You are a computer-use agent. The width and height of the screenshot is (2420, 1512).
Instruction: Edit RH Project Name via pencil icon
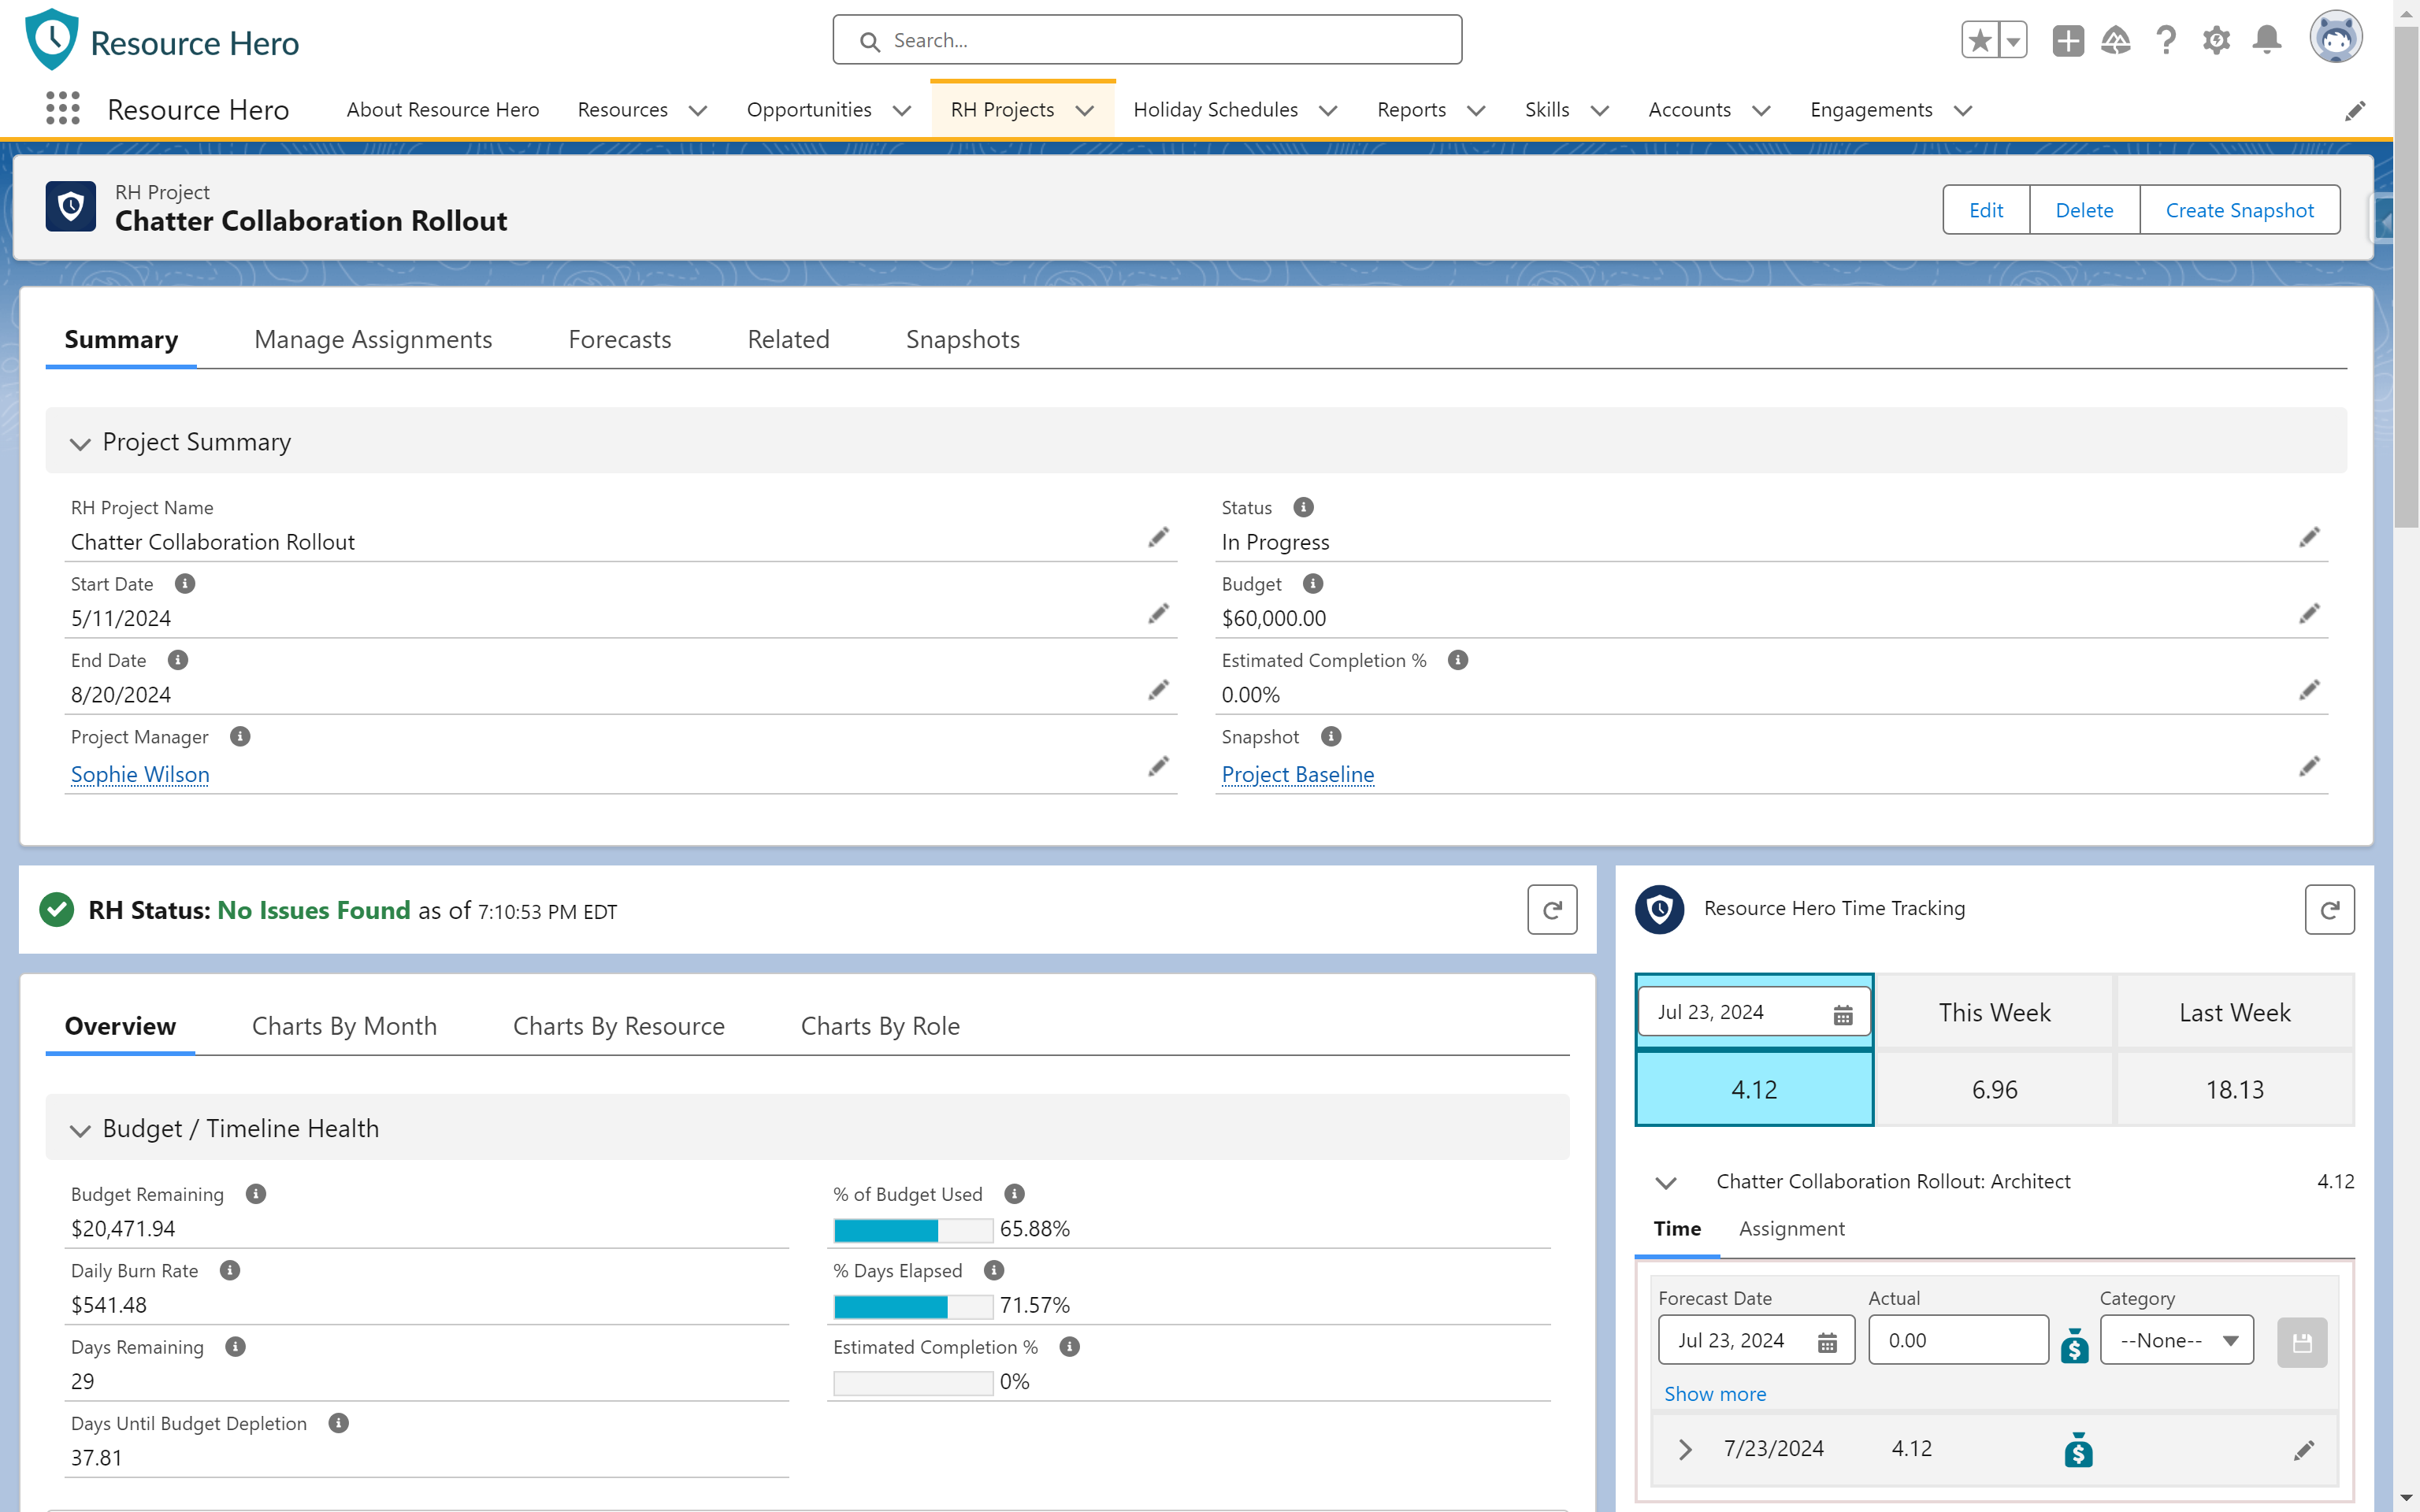(1158, 538)
